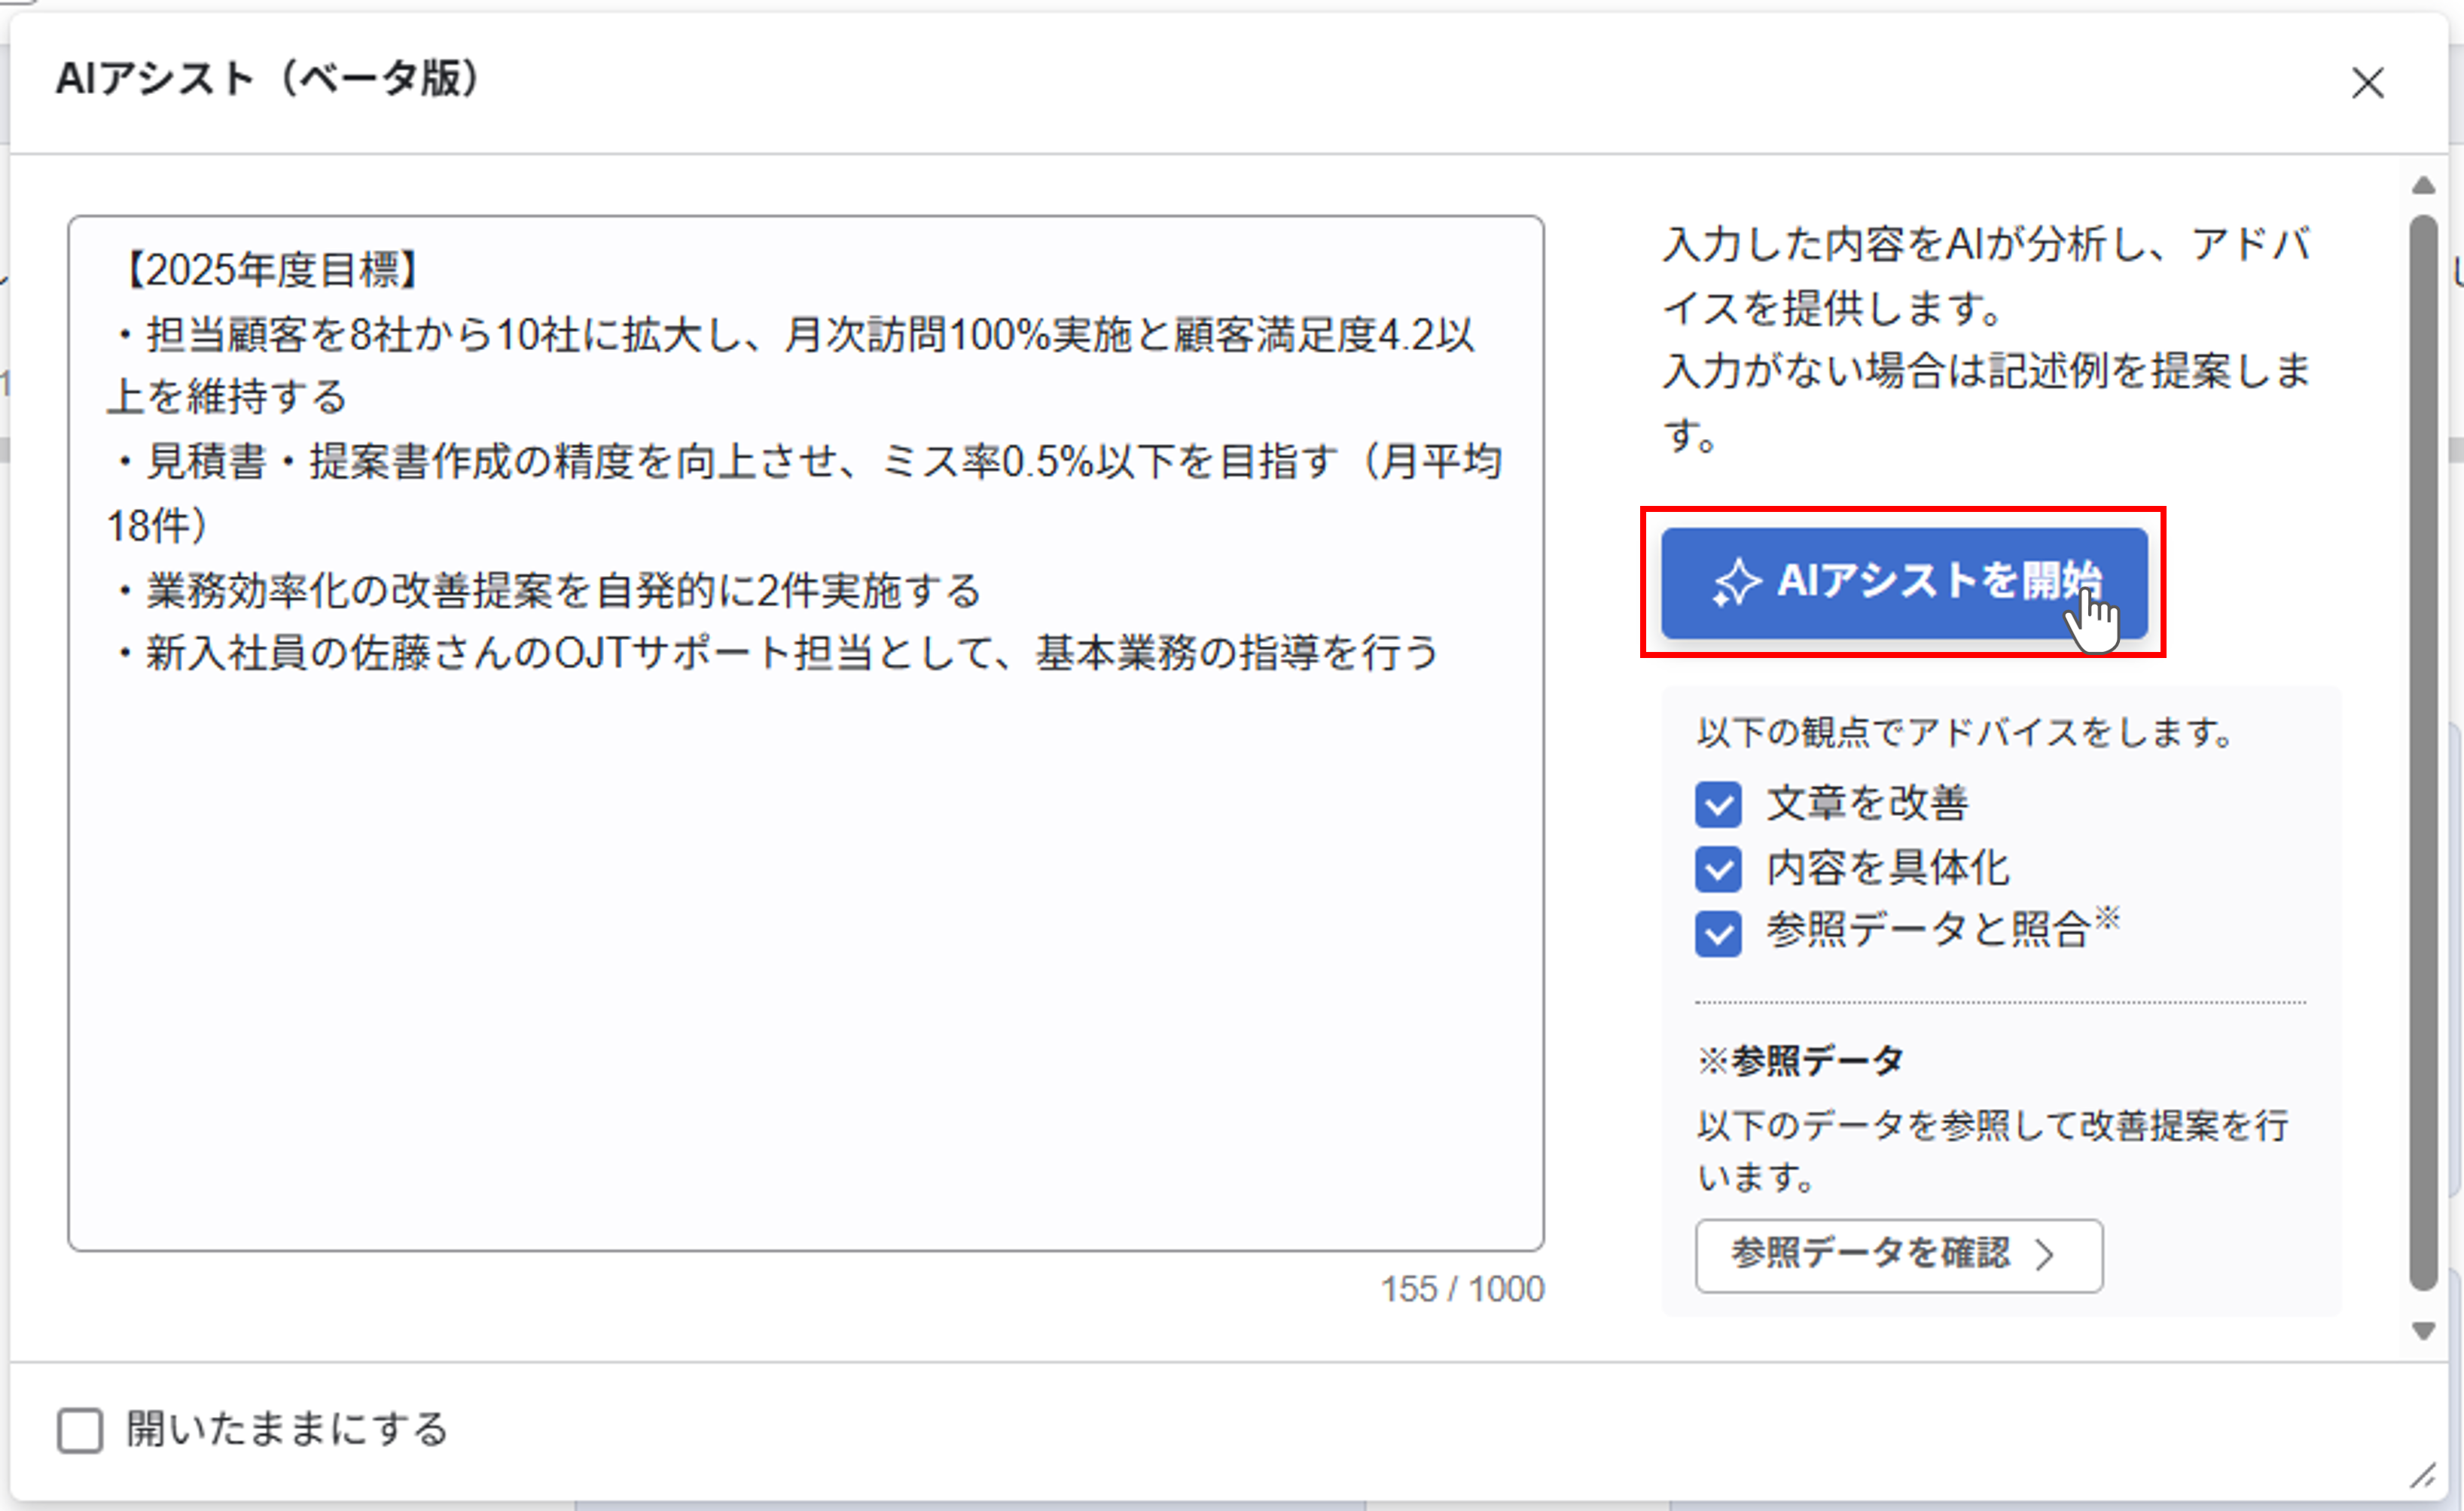Uncheck the 文章を改善 checkbox

1718,805
